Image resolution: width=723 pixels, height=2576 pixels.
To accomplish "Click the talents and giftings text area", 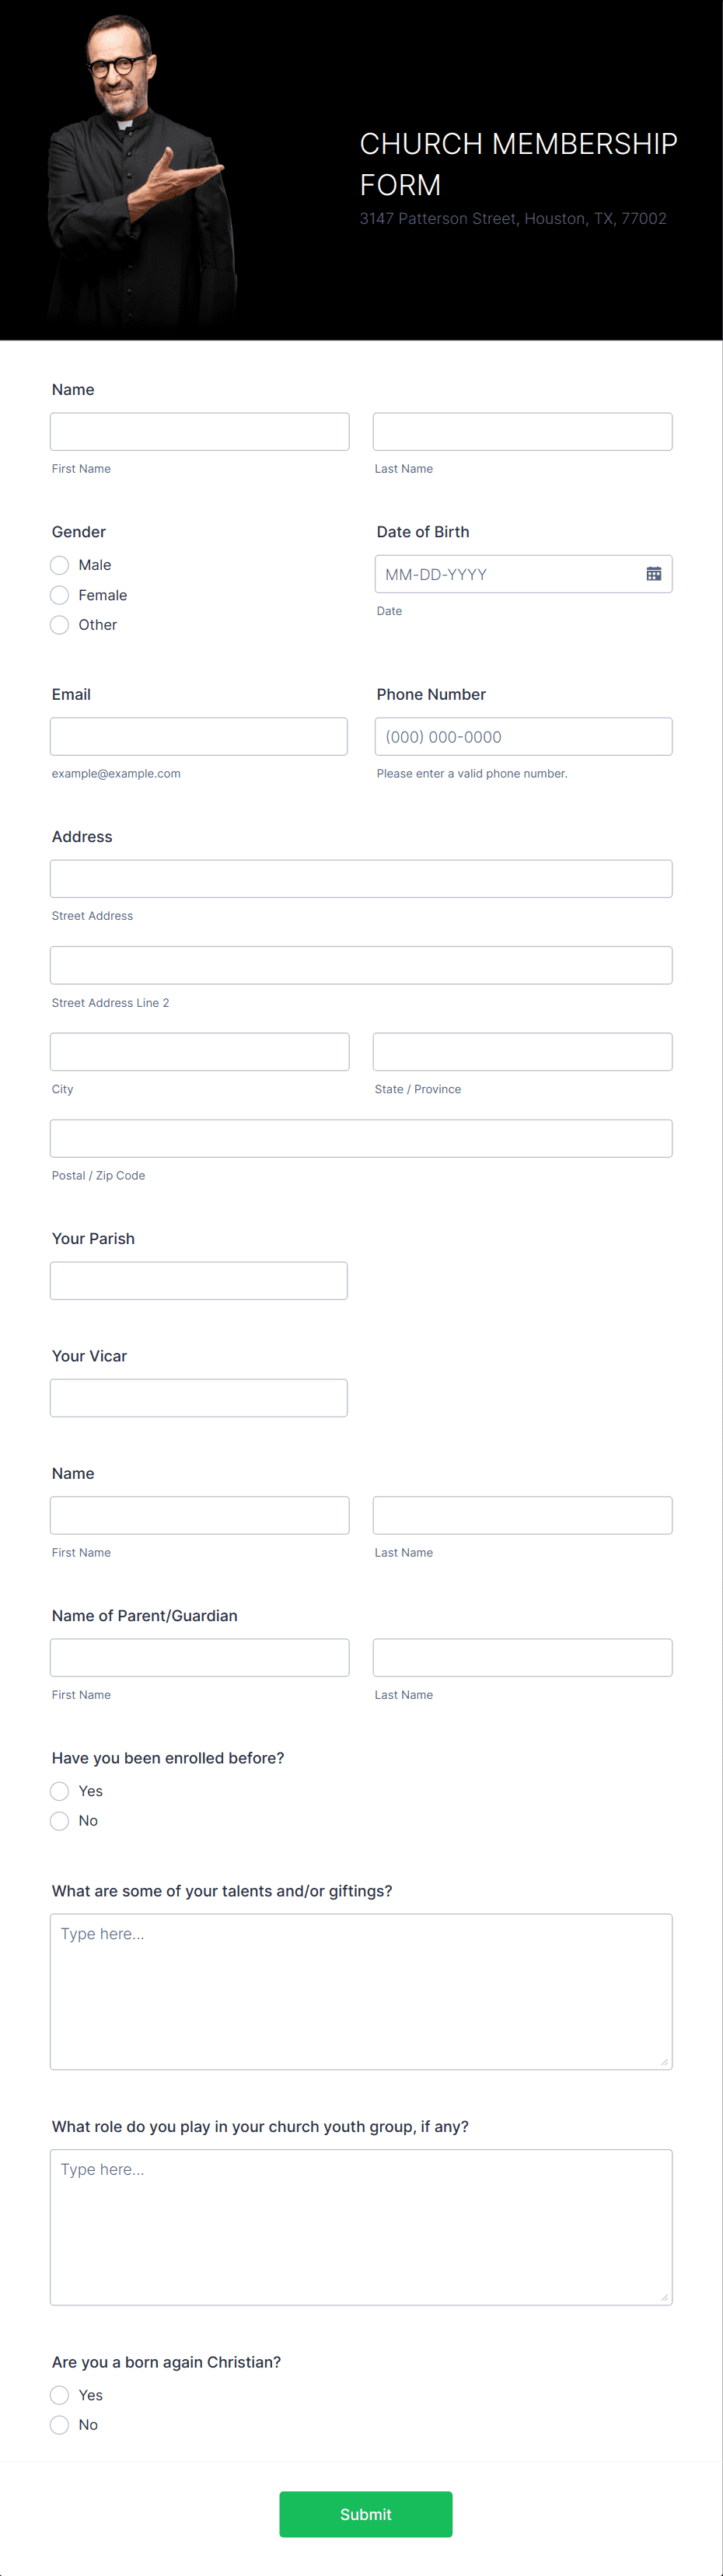I will point(361,1991).
